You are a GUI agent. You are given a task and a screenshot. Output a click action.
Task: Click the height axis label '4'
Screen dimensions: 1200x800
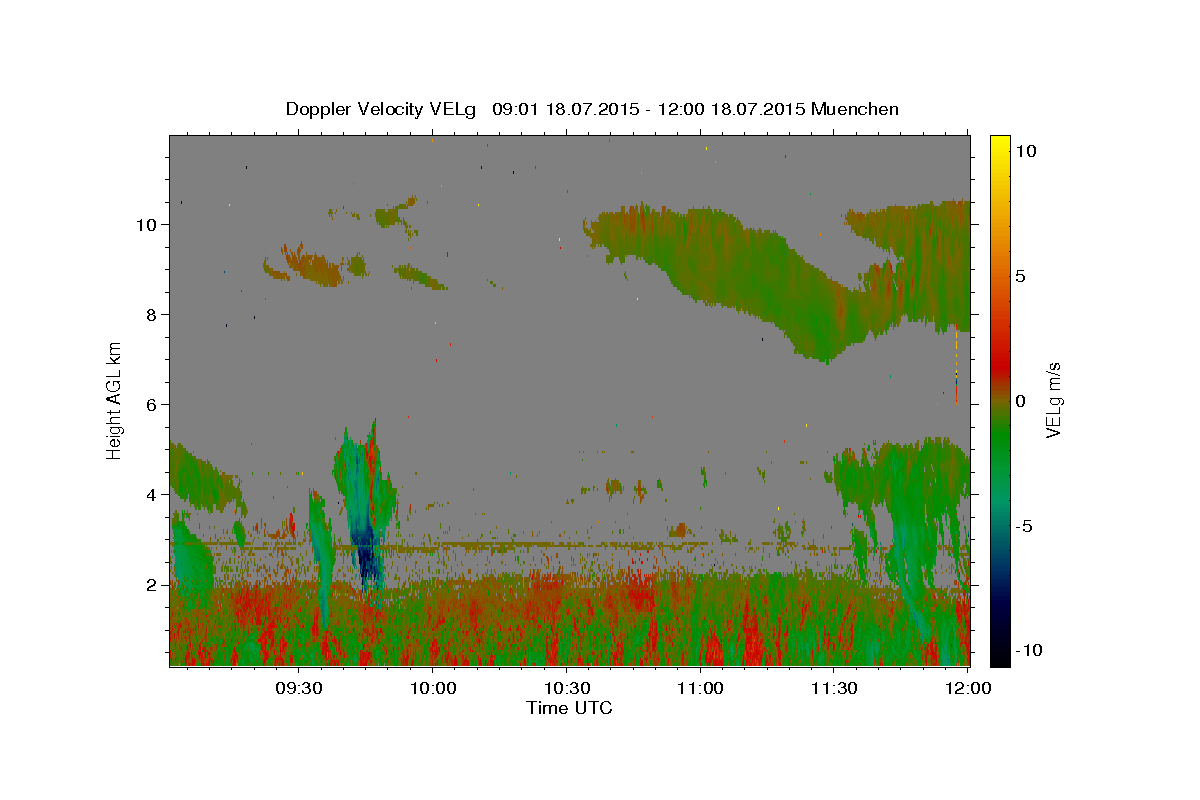tap(151, 495)
